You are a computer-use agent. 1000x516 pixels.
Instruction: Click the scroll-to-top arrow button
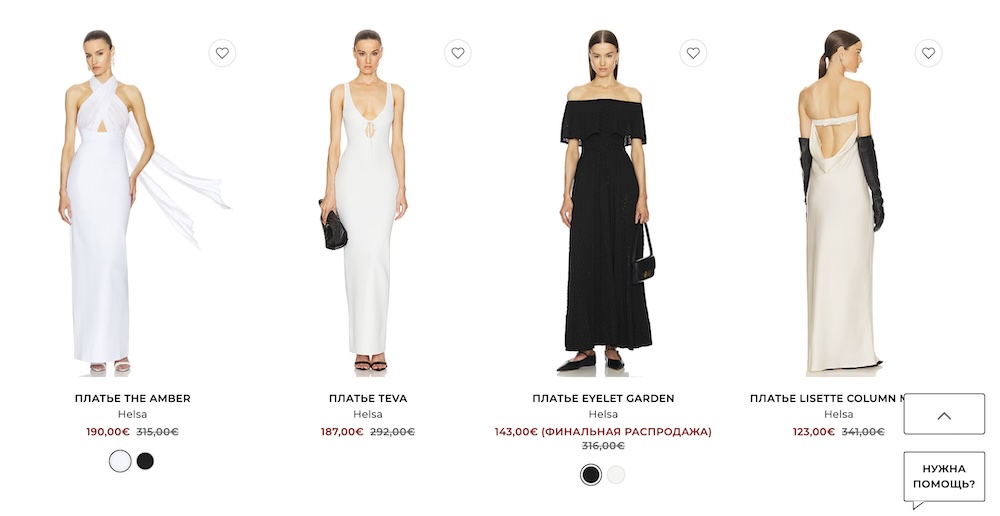click(x=945, y=415)
